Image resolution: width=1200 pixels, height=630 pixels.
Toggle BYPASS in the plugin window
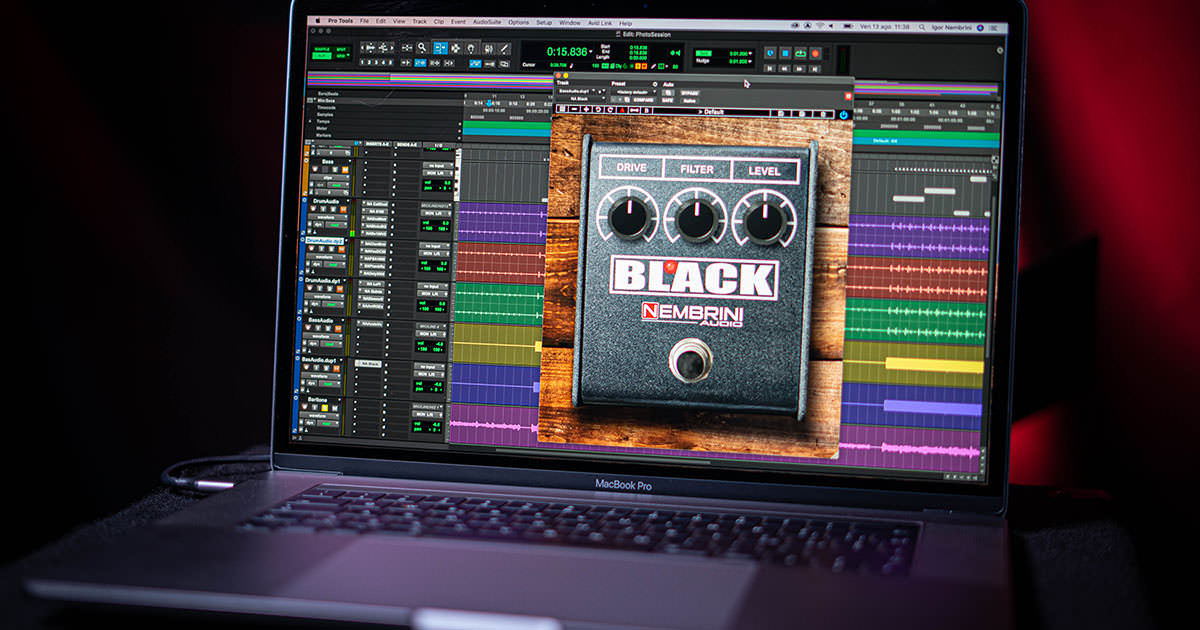(x=690, y=93)
